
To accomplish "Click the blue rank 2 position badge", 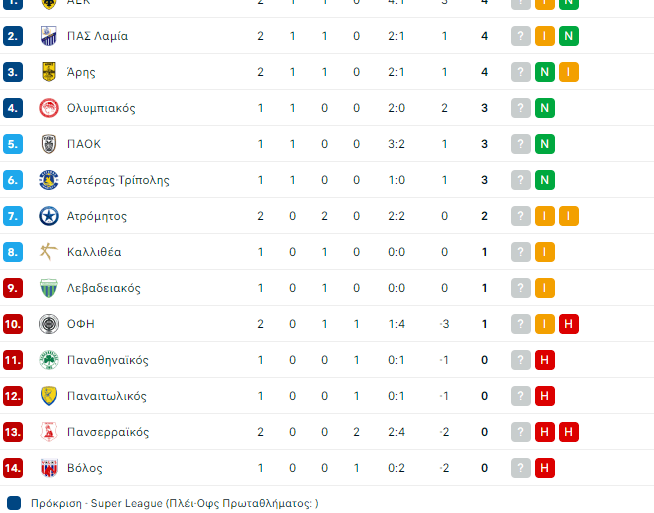I will tap(13, 36).
